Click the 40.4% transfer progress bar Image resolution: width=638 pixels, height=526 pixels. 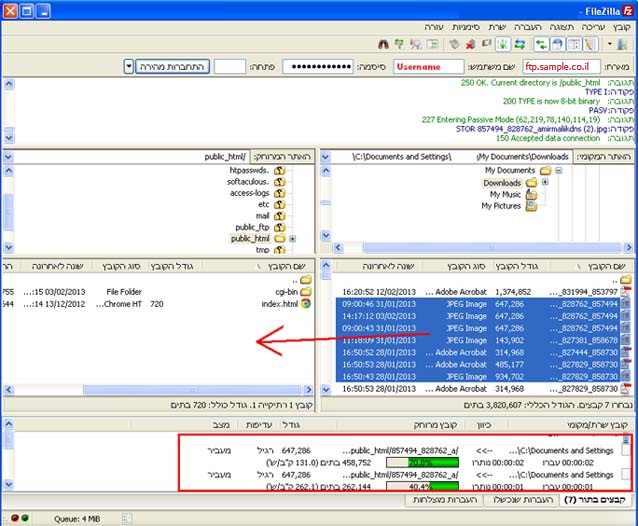pyautogui.click(x=422, y=487)
